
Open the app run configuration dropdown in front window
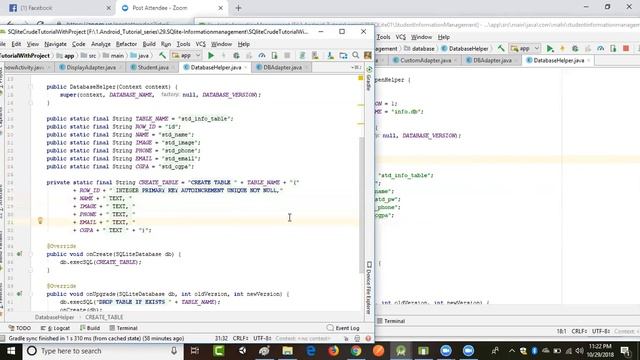[186, 56]
